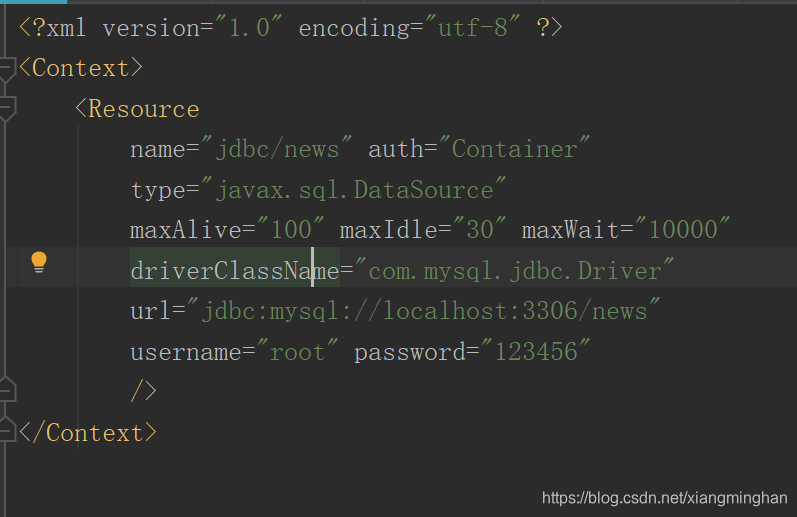Click the driverClassName attribute name
Image resolution: width=797 pixels, height=517 pixels.
234,270
